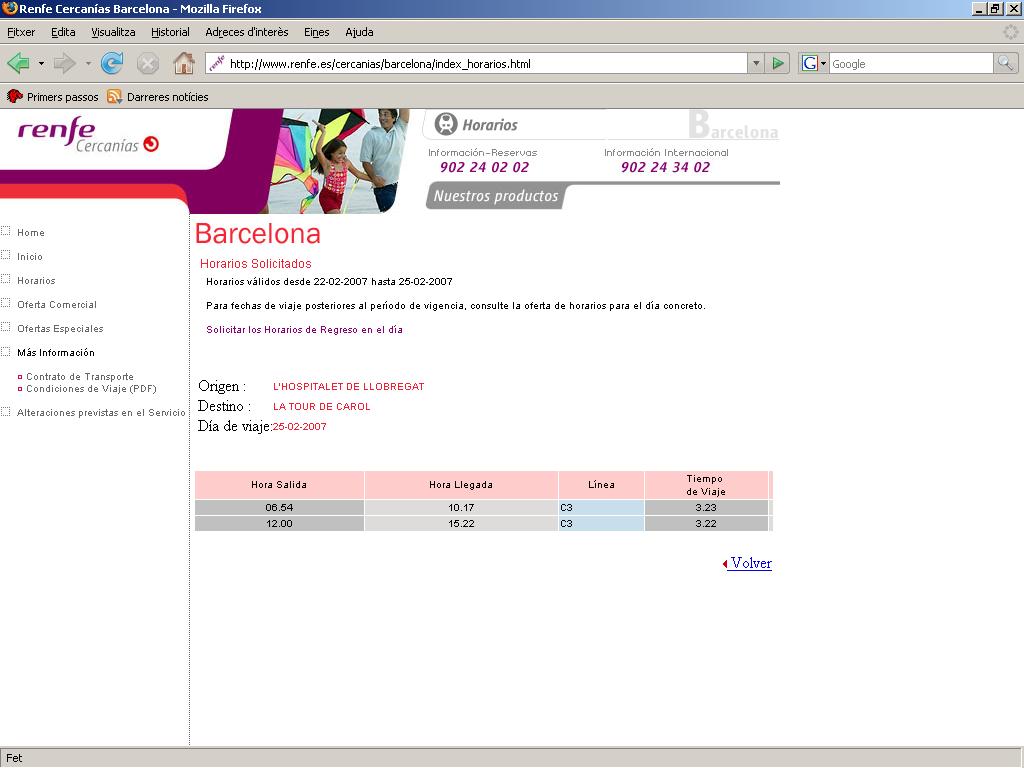
Task: Click the Renfe Cercanías logo
Action: (x=88, y=135)
